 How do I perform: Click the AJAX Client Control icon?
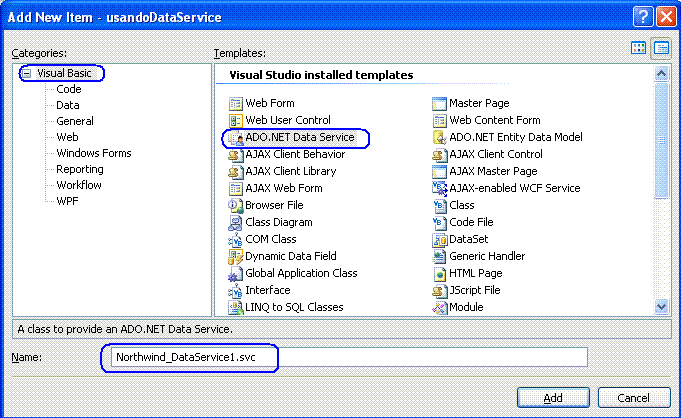click(x=439, y=155)
